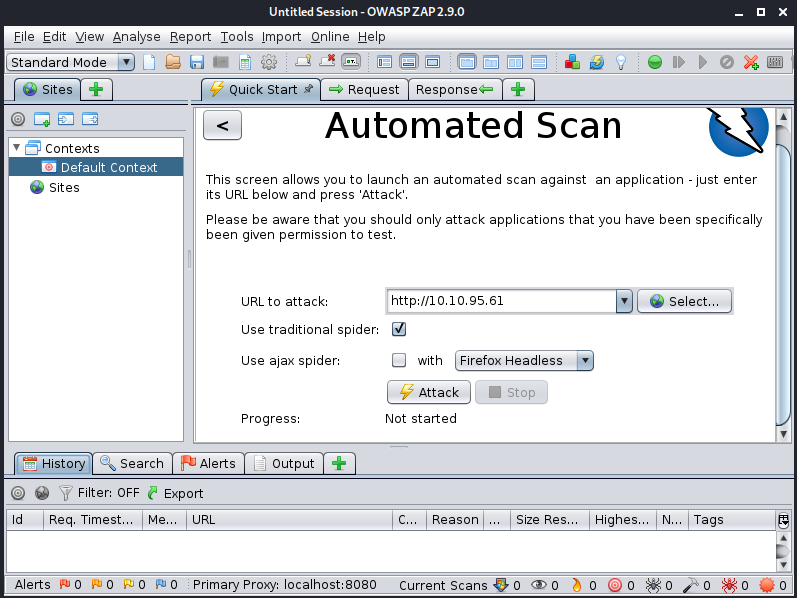
Task: Click the green break toggle circle icon
Action: pos(655,62)
